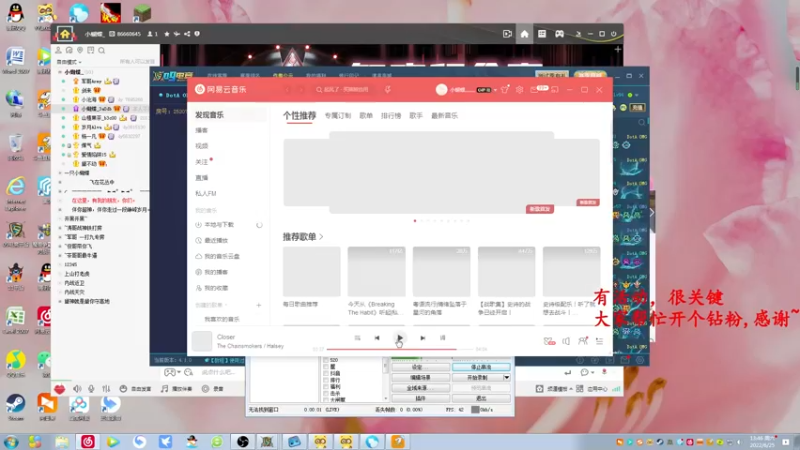Open lyrics icon right of next button

442,338
